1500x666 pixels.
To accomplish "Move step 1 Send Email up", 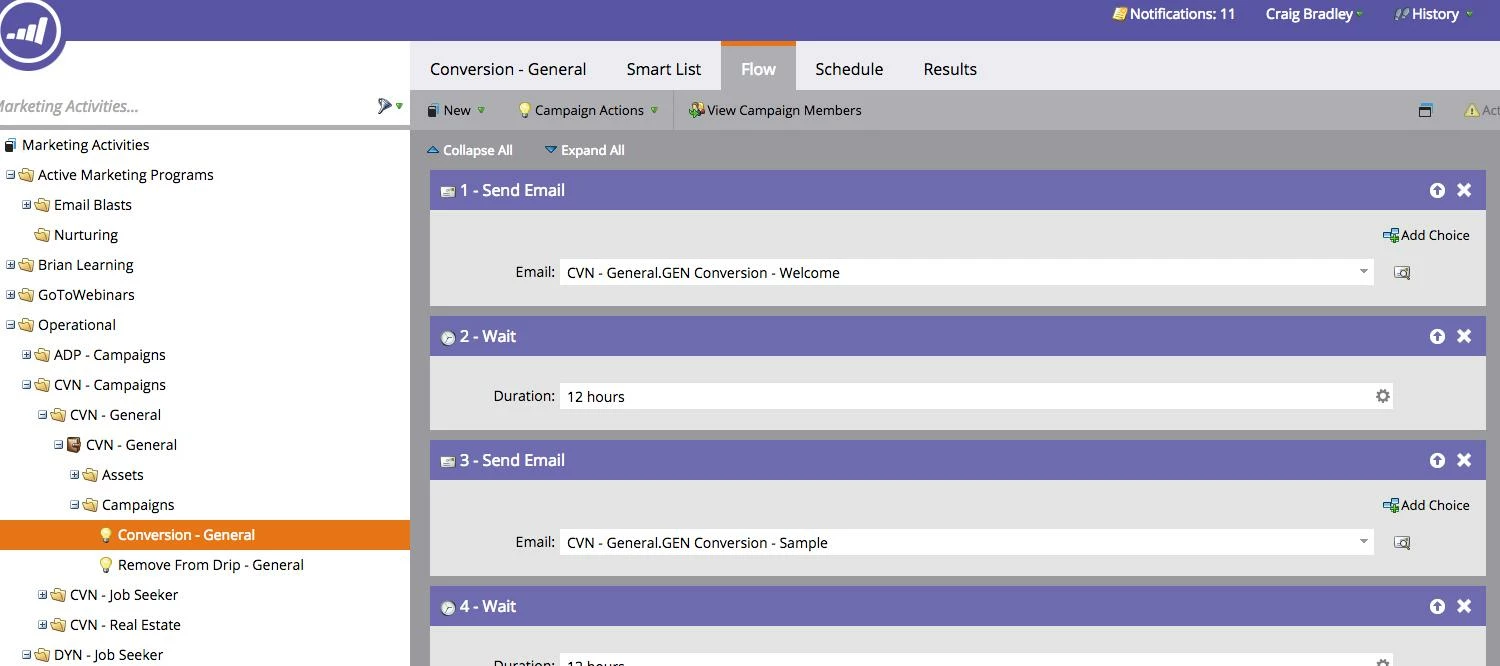I will pos(1437,190).
